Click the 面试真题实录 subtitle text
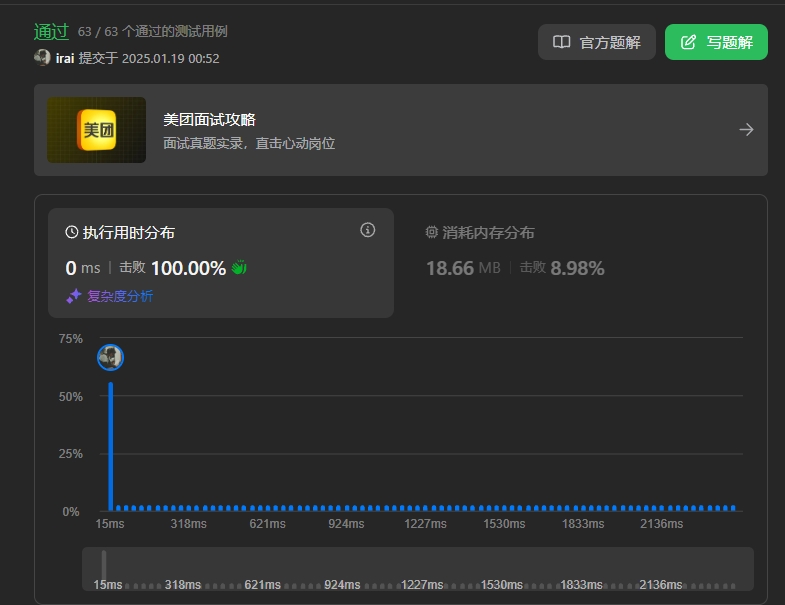The image size is (785, 605). tap(249, 144)
